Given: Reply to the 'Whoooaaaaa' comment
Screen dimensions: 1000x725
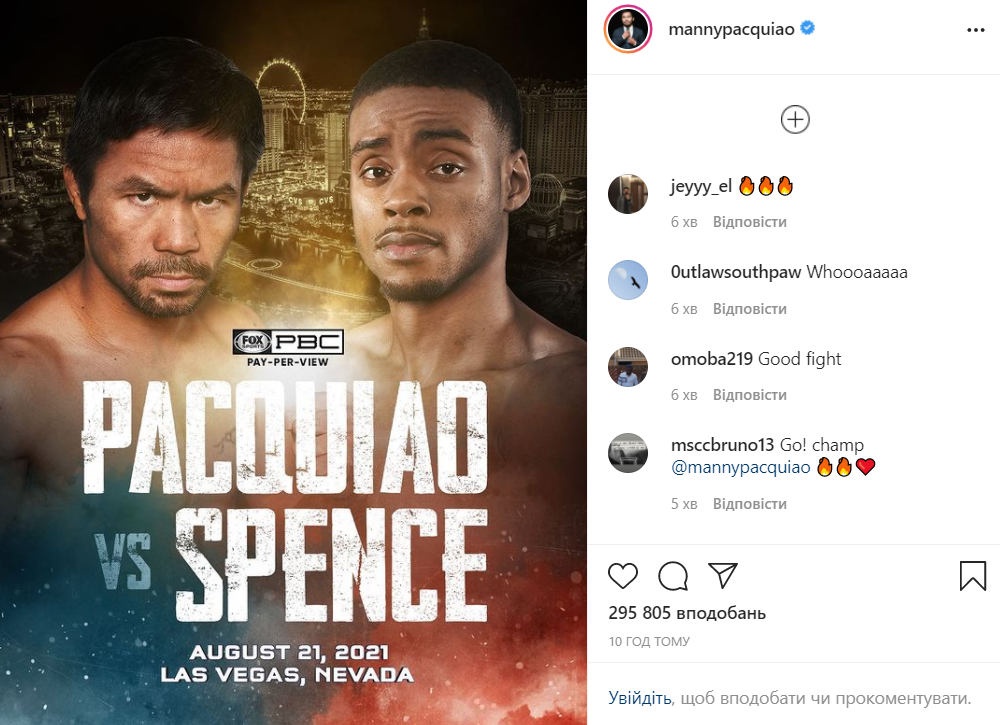Looking at the screenshot, I should 749,309.
